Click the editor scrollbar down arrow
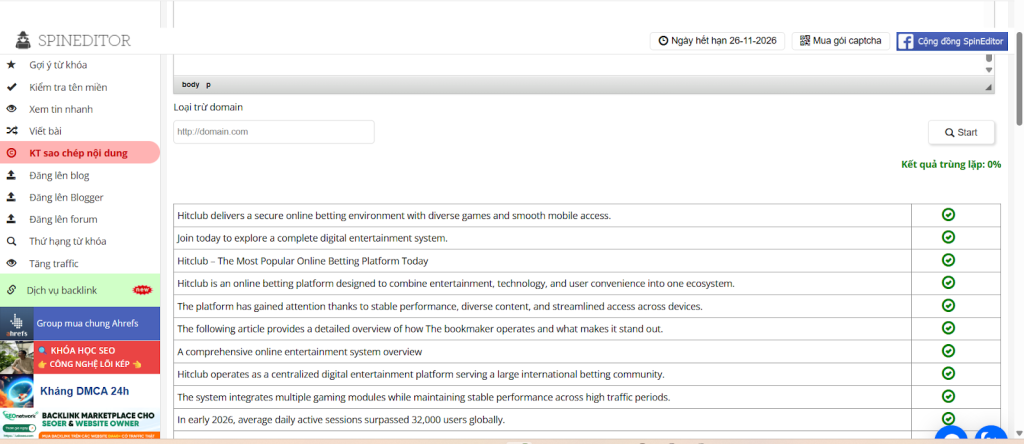The height and width of the screenshot is (444, 1024). pos(989,70)
